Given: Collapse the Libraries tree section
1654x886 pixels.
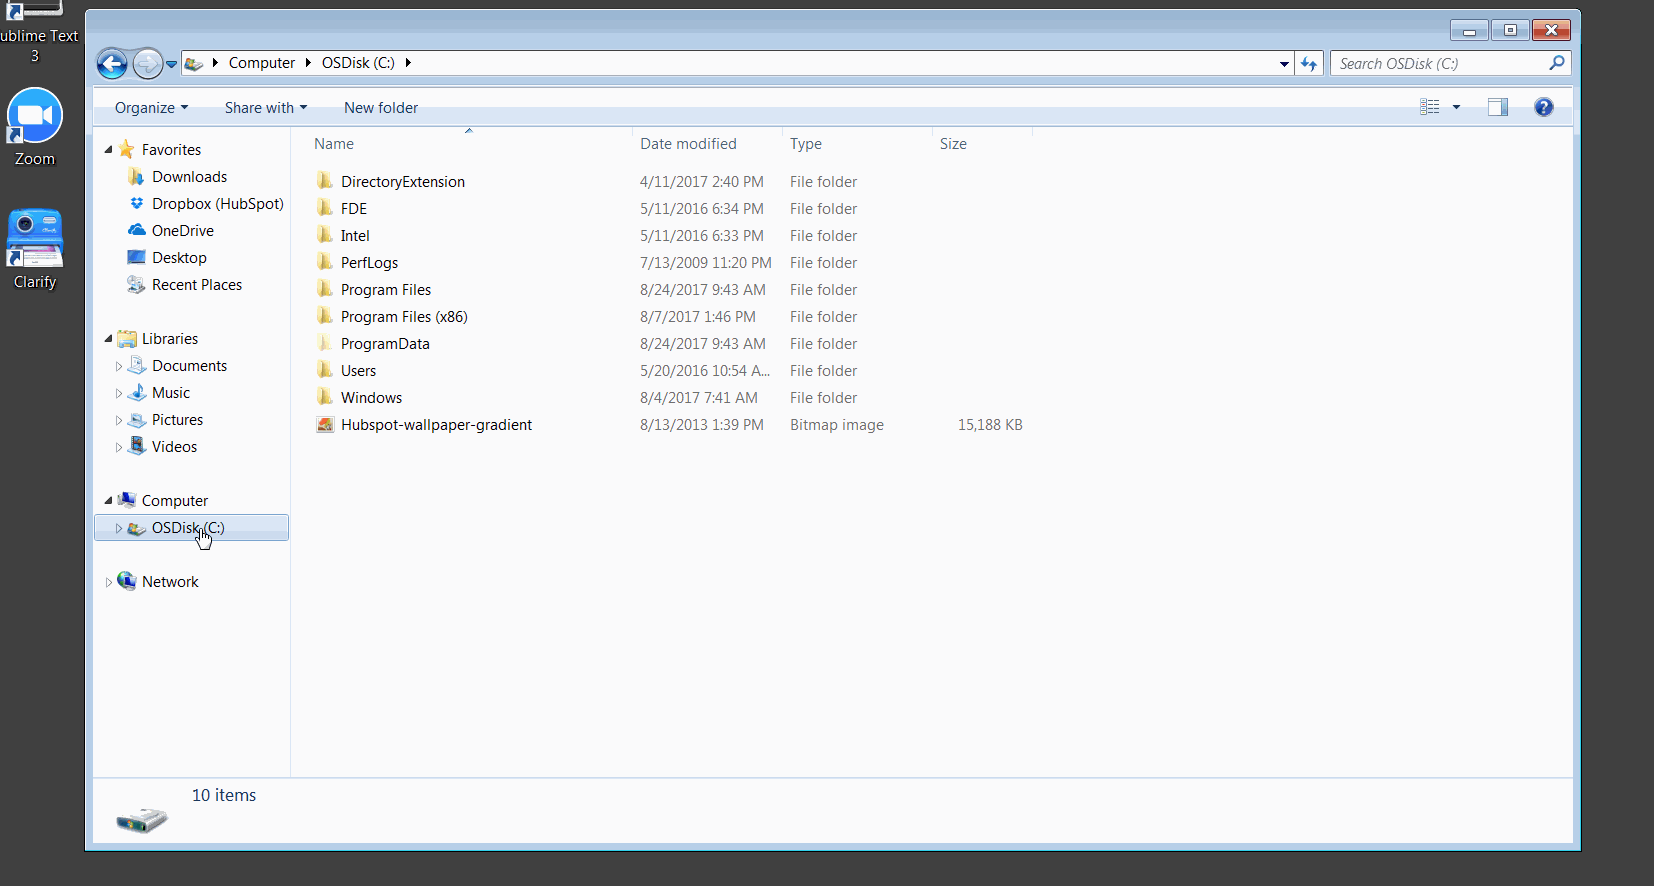Looking at the screenshot, I should pyautogui.click(x=108, y=339).
